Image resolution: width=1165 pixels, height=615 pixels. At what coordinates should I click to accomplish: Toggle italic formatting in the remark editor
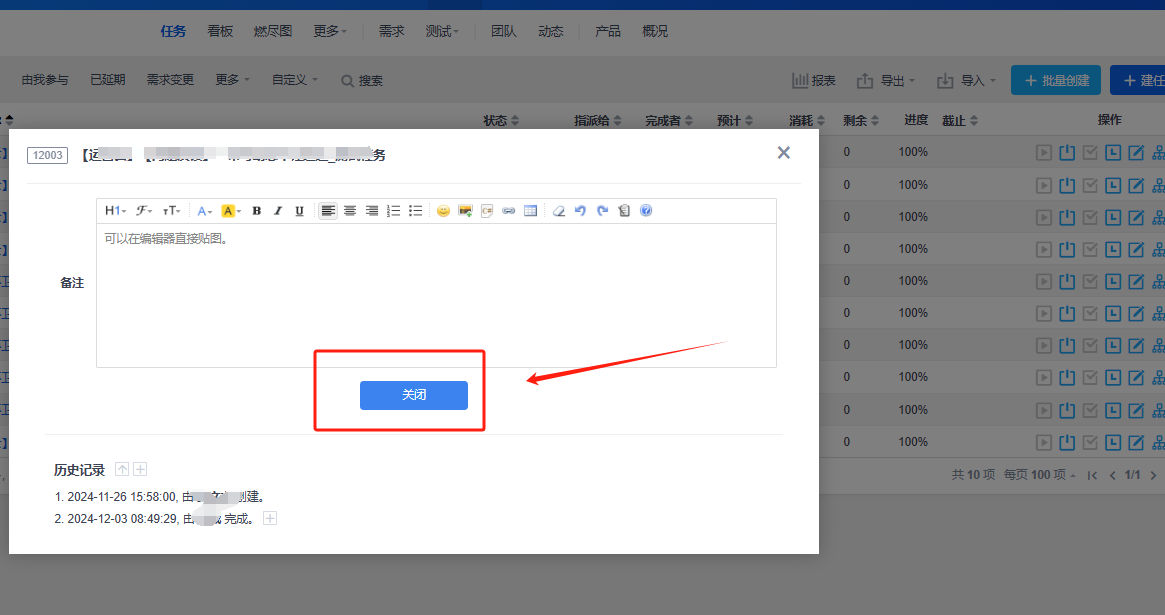coord(278,211)
